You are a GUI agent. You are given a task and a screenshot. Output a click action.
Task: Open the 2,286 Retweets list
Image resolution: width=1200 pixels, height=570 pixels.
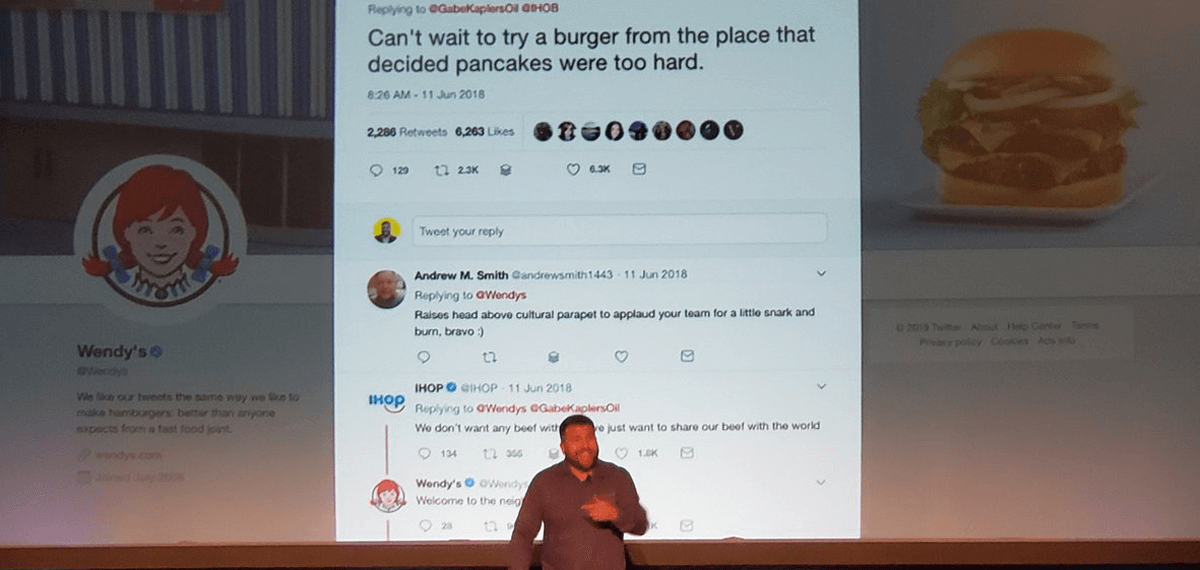click(x=407, y=131)
